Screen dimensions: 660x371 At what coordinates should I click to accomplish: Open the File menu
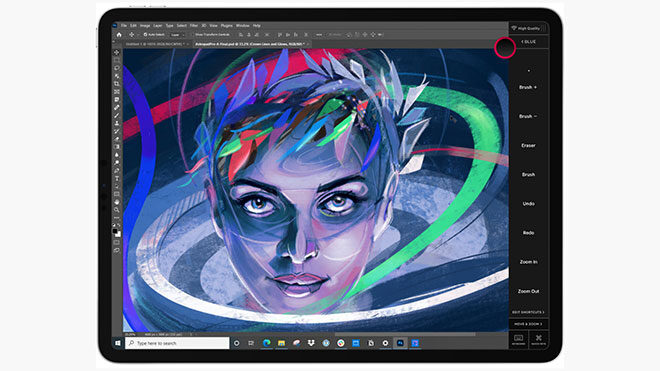[x=124, y=26]
